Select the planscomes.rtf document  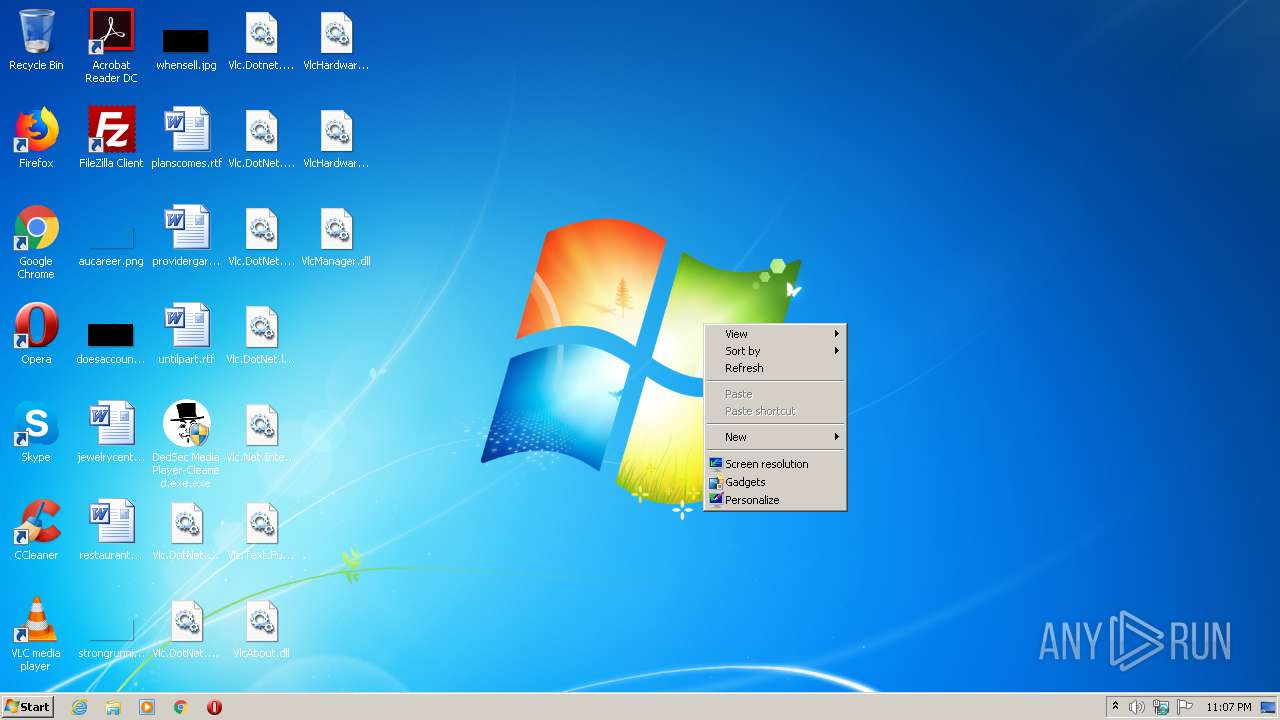pos(186,138)
